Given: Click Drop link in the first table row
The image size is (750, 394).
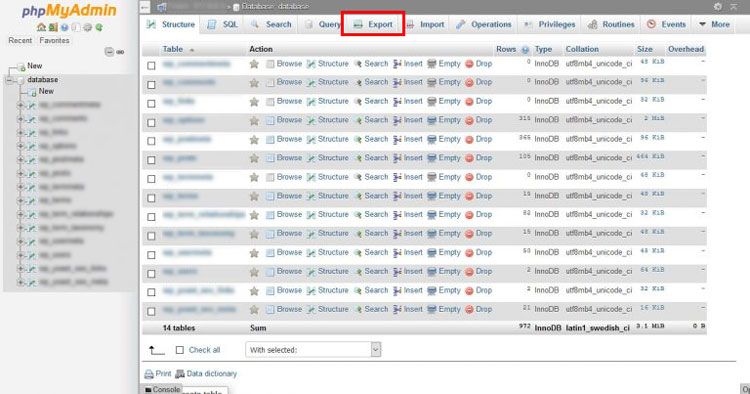Looking at the screenshot, I should point(484,64).
